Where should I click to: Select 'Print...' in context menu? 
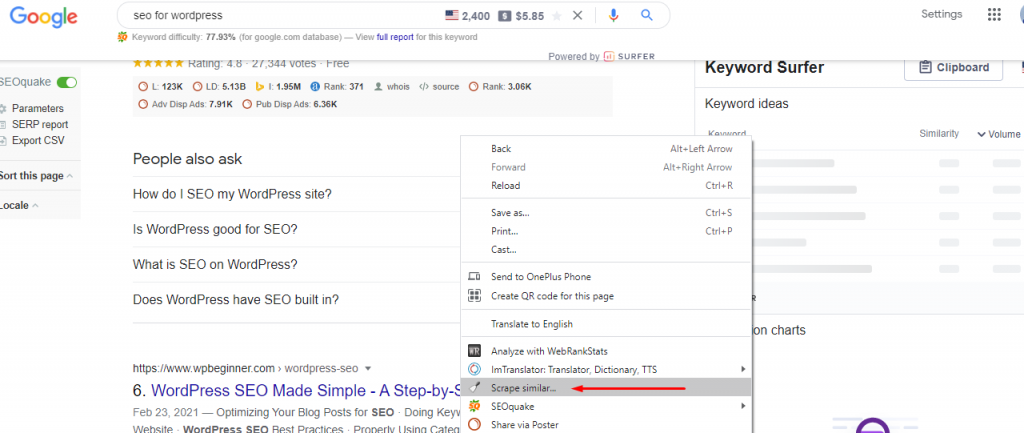607,231
